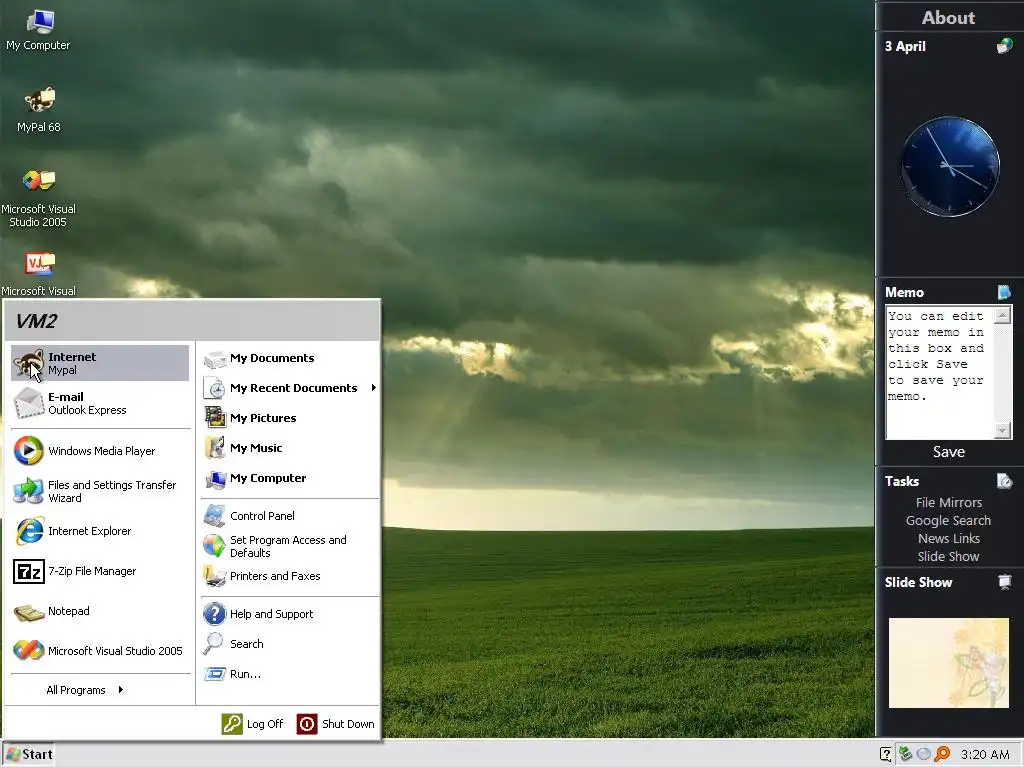Screen dimensions: 1024x768
Task: Click the slide show image thumbnail
Action: 948,663
